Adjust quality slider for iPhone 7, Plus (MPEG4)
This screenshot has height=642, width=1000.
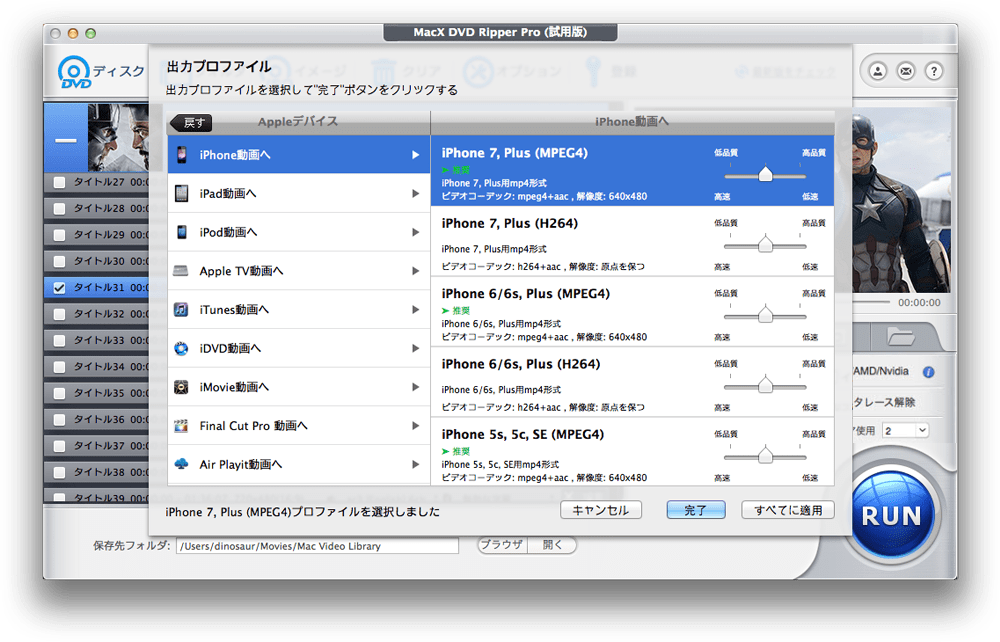point(765,174)
